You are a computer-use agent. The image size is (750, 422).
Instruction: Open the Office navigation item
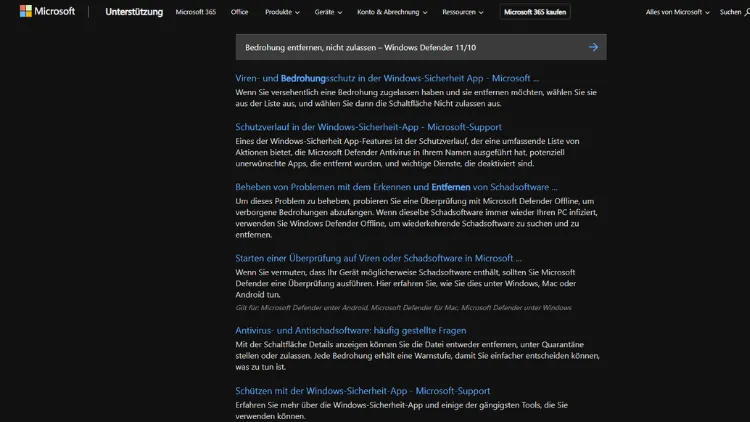point(239,12)
